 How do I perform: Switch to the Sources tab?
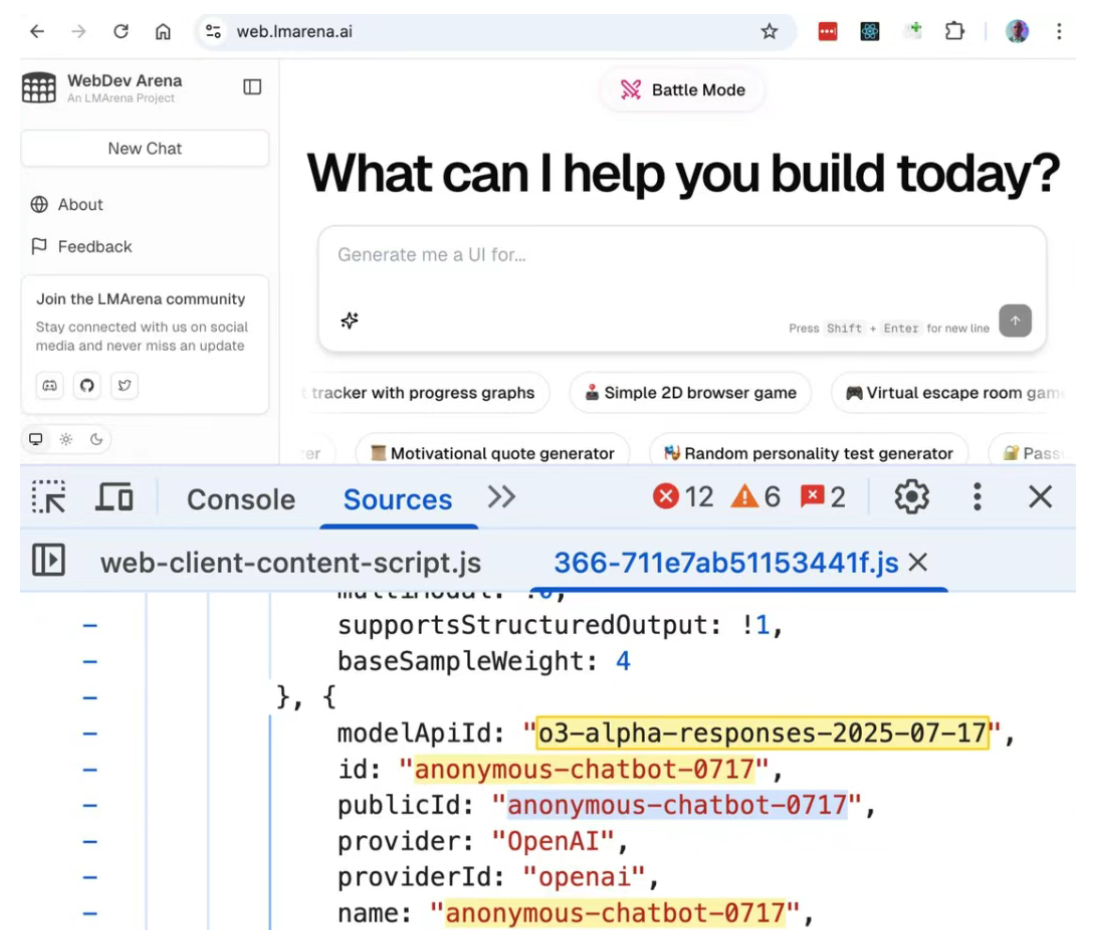click(x=398, y=500)
